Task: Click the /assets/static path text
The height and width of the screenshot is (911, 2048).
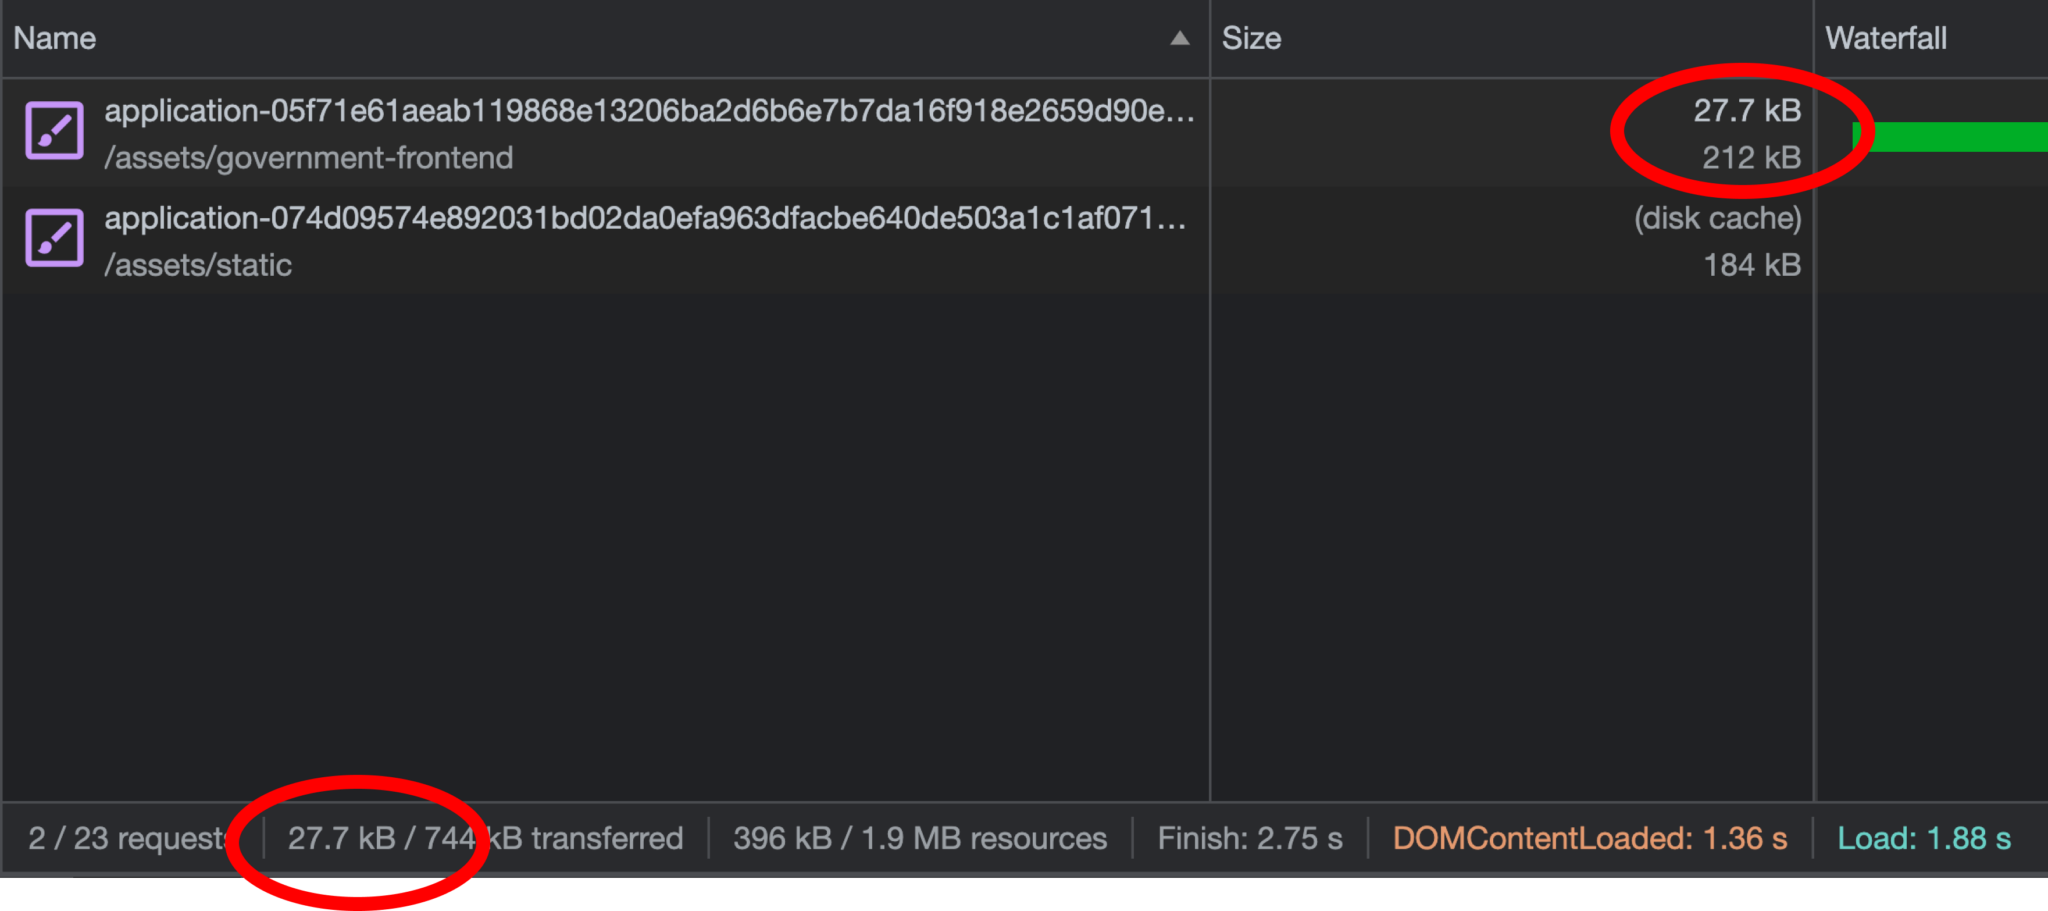Action: [198, 265]
